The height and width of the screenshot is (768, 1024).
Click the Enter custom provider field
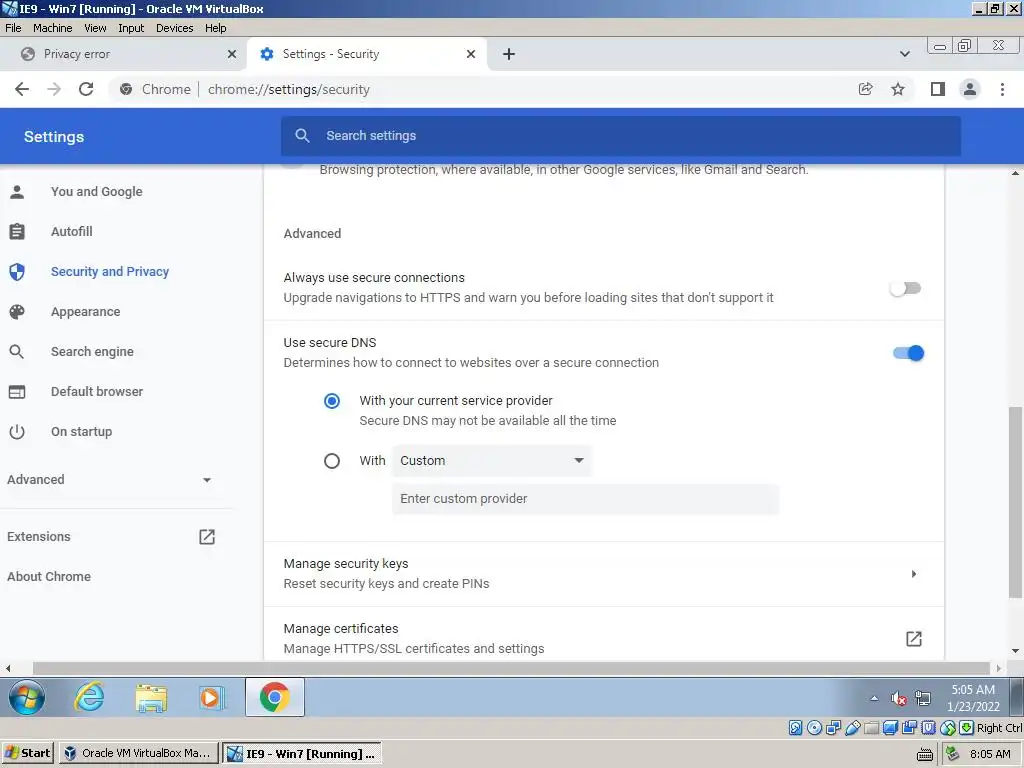pyautogui.click(x=585, y=499)
